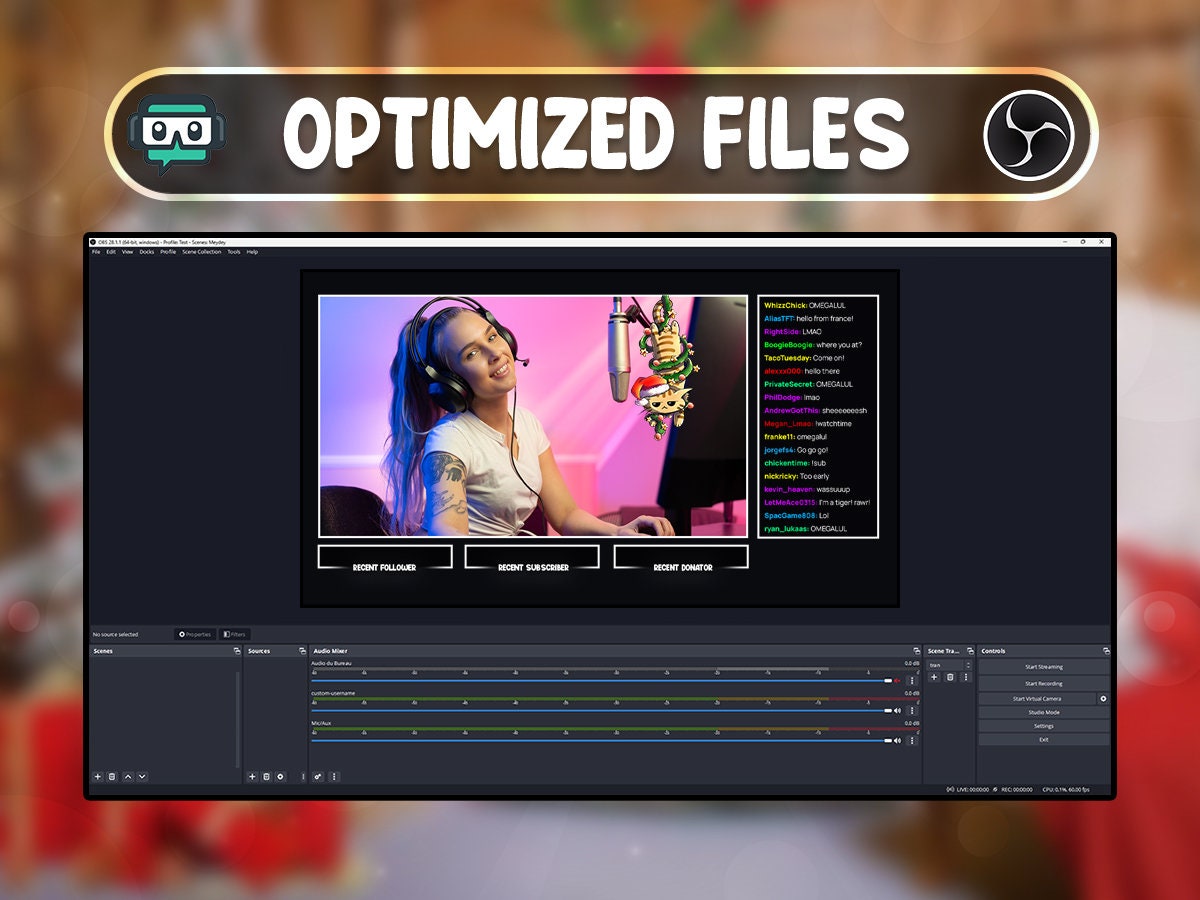The height and width of the screenshot is (900, 1200).
Task: Undock the Scenes panel
Action: pyautogui.click(x=237, y=651)
